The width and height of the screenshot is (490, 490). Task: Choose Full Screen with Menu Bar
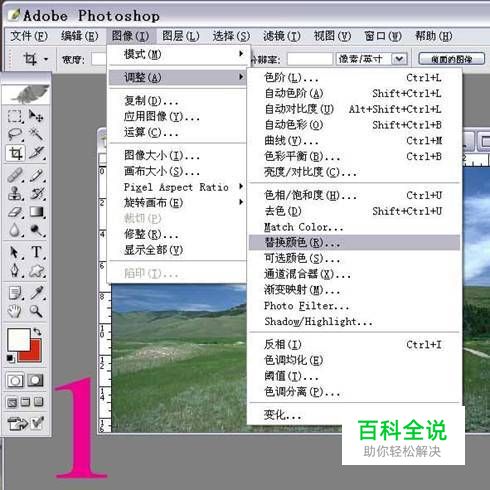(x=25, y=402)
